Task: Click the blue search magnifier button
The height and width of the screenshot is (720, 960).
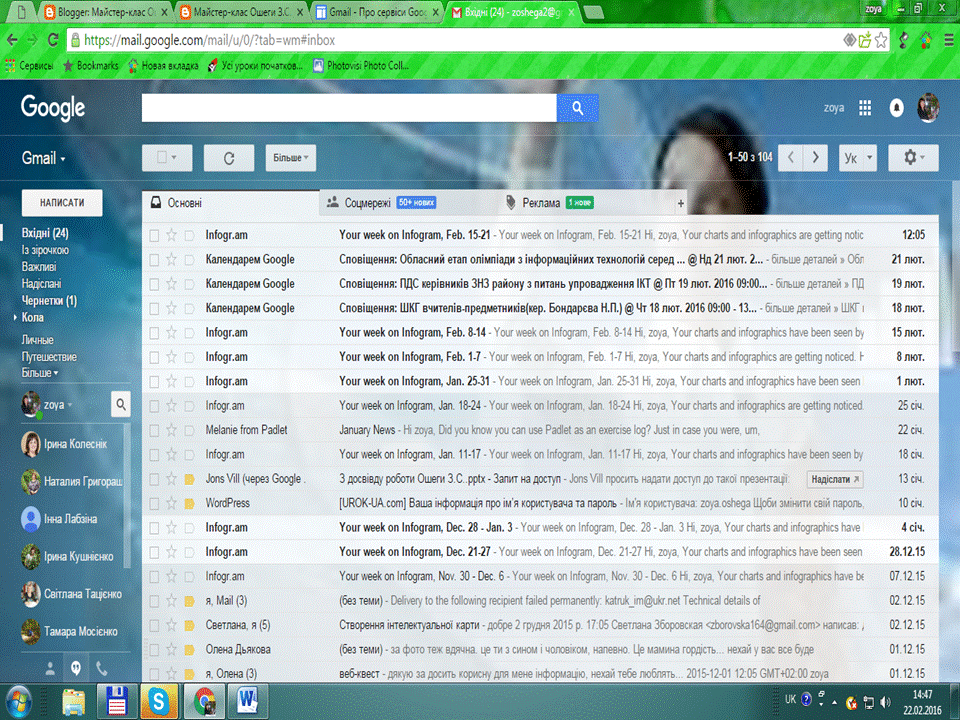Action: pyautogui.click(x=577, y=108)
